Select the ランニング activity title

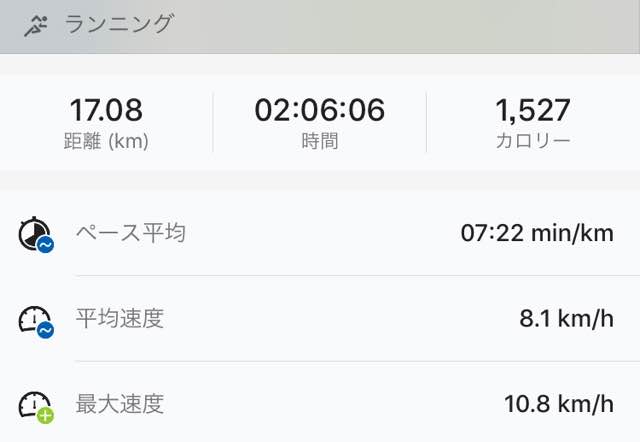(119, 24)
